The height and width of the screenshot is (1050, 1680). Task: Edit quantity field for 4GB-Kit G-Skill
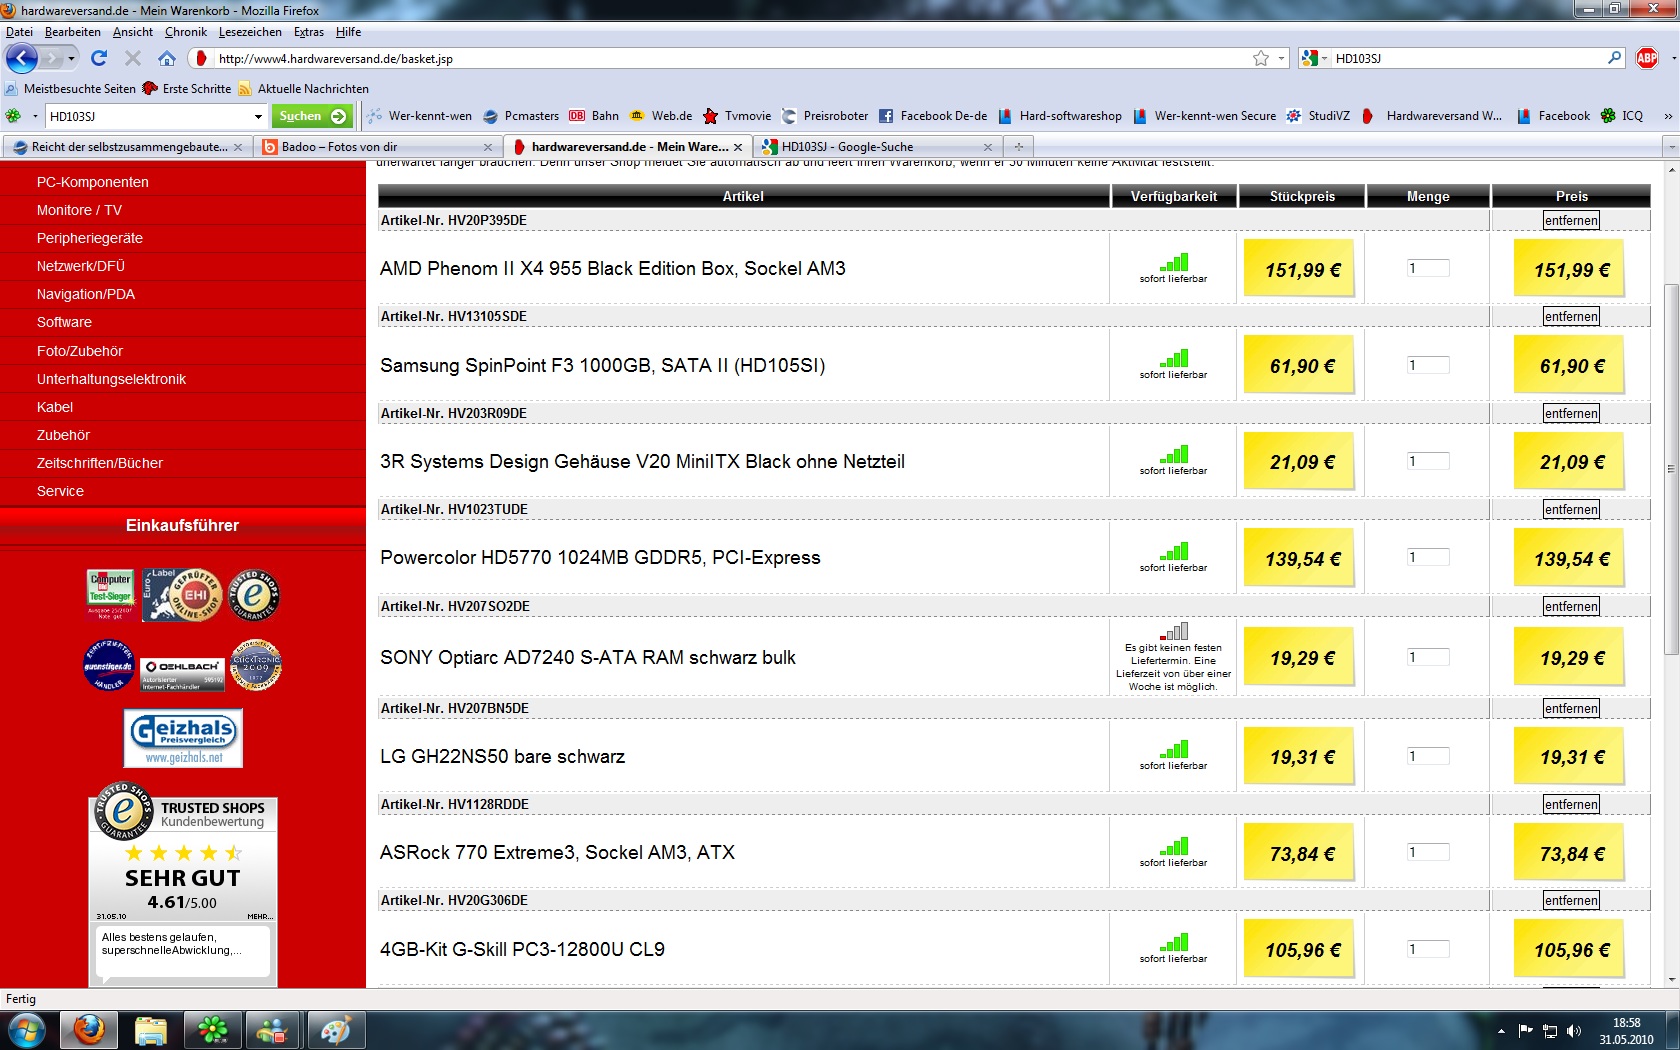click(1428, 949)
